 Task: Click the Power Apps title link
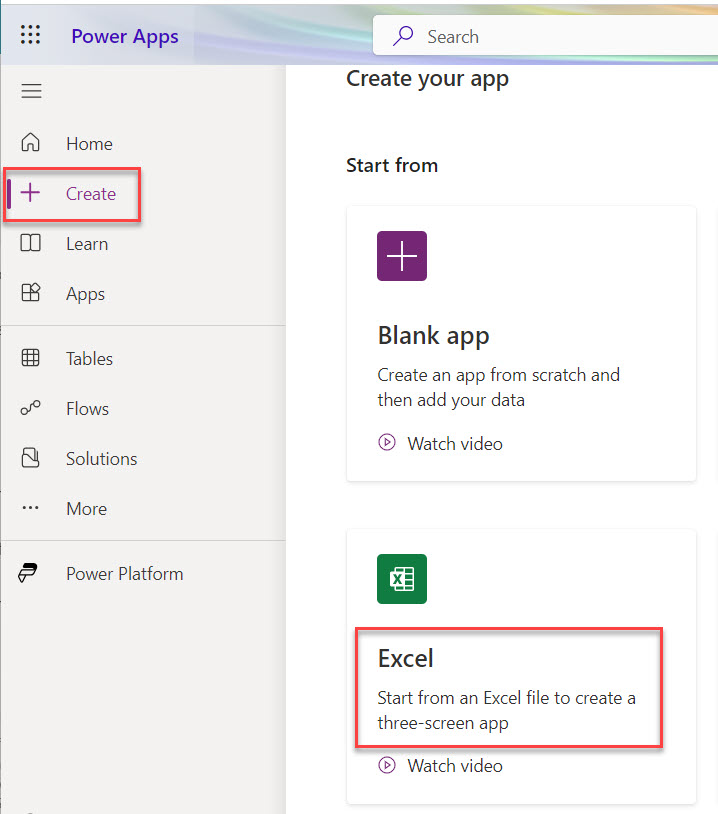(125, 37)
